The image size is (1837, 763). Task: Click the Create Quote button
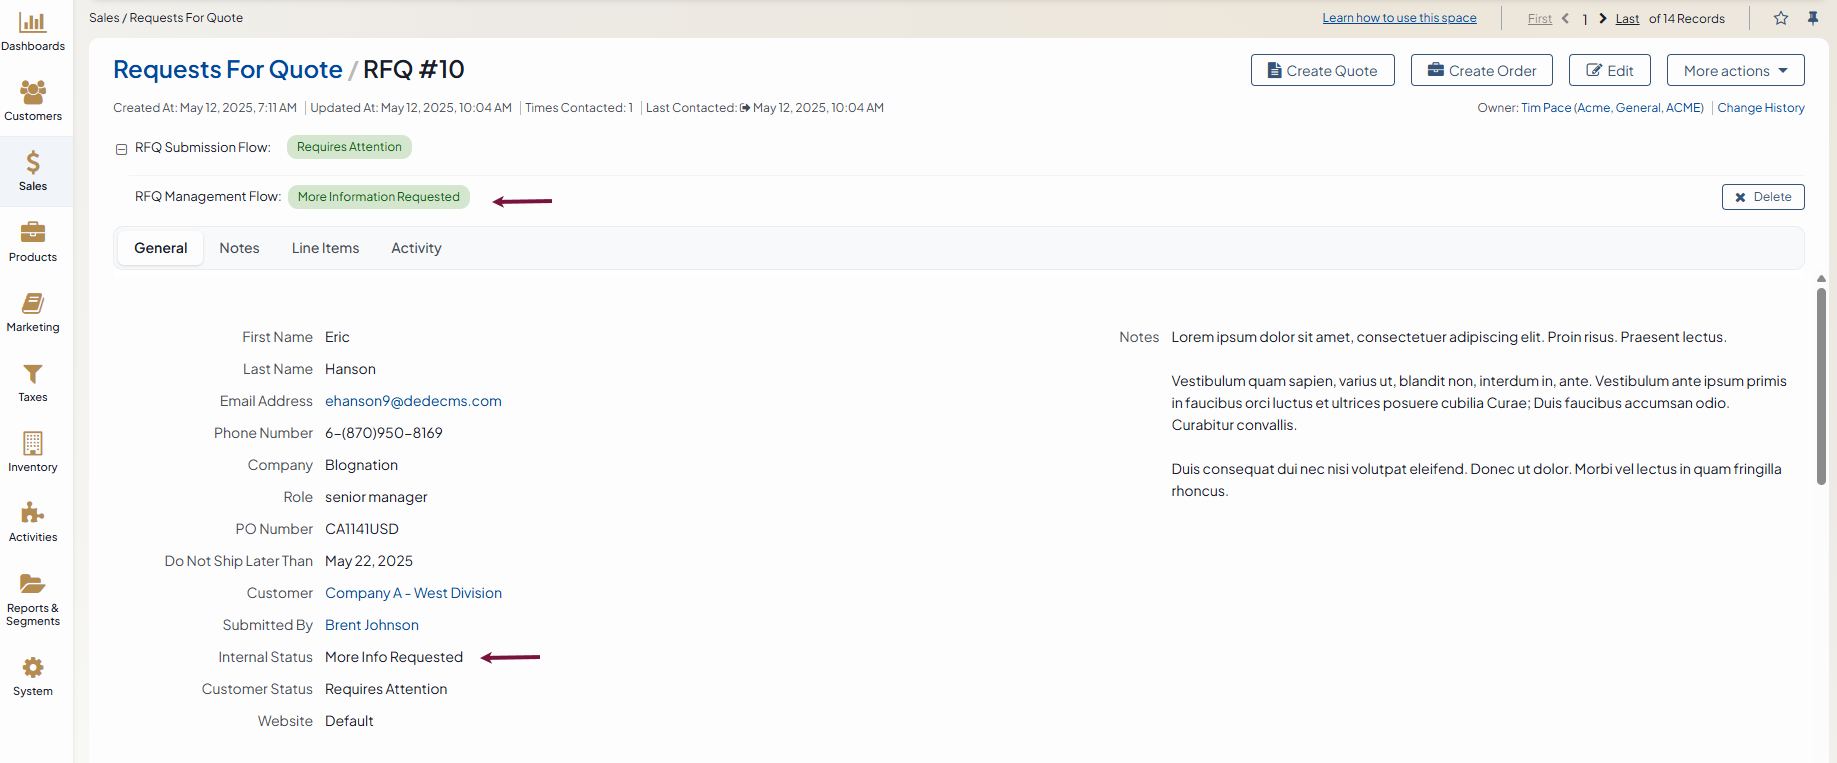click(x=1323, y=70)
